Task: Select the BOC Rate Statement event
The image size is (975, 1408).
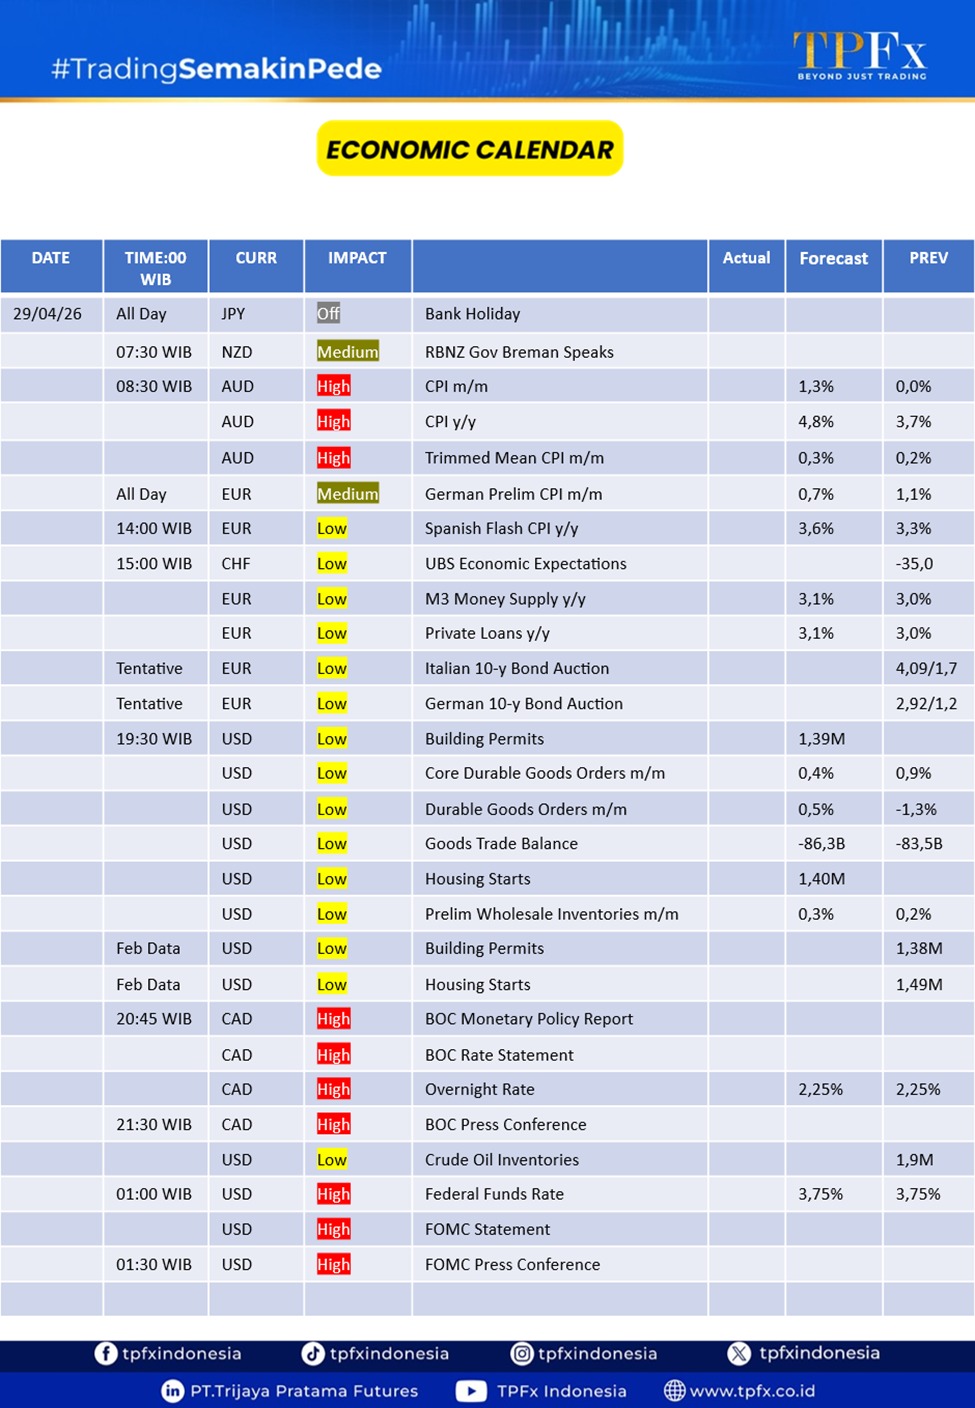Action: coord(499,1055)
